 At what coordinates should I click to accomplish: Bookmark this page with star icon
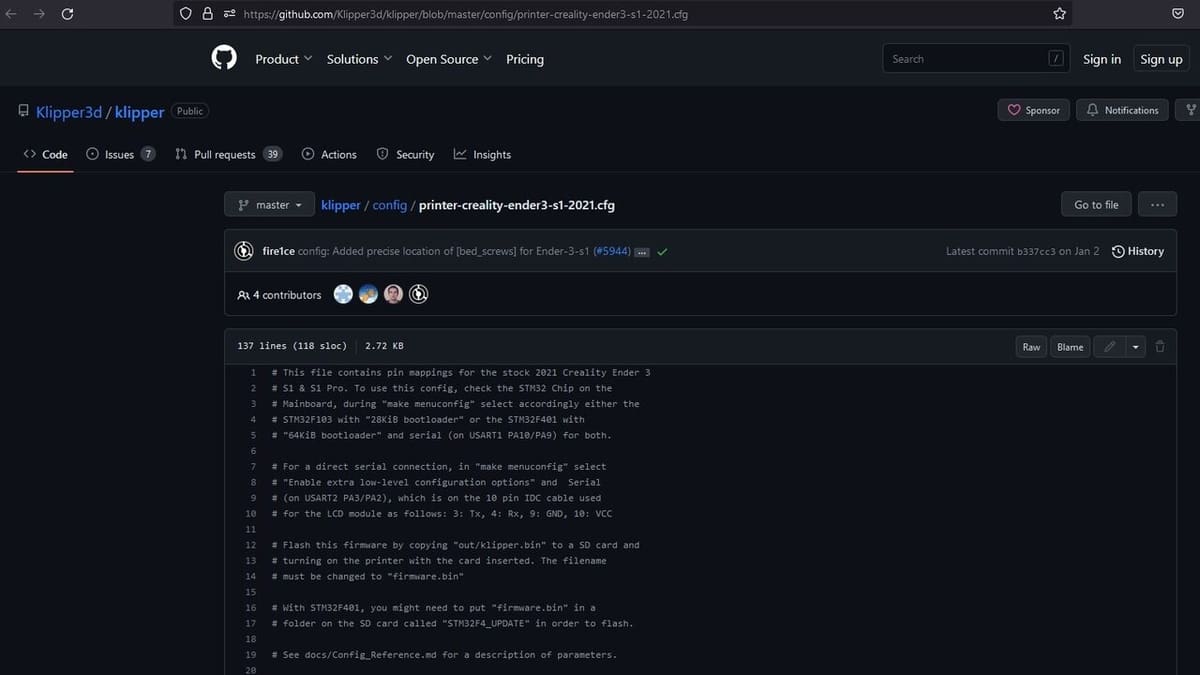1060,14
